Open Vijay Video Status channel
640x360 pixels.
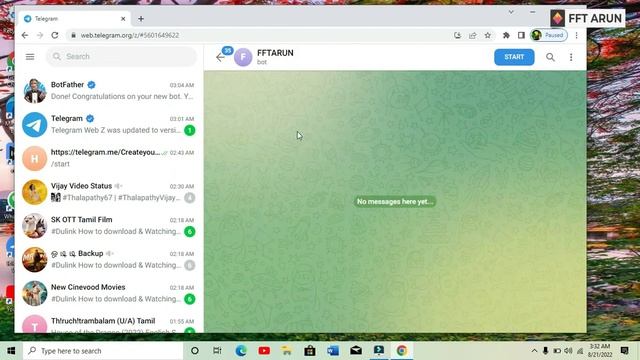click(x=109, y=192)
